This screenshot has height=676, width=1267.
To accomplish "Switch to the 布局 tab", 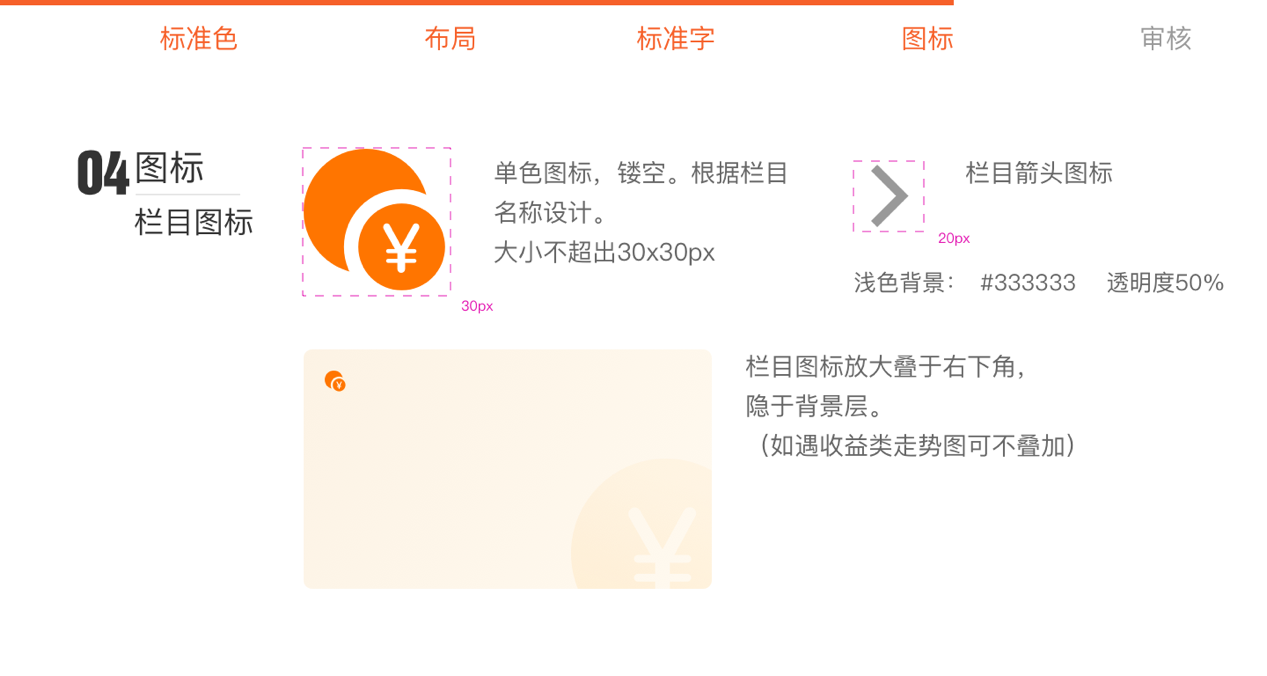I will coord(450,39).
